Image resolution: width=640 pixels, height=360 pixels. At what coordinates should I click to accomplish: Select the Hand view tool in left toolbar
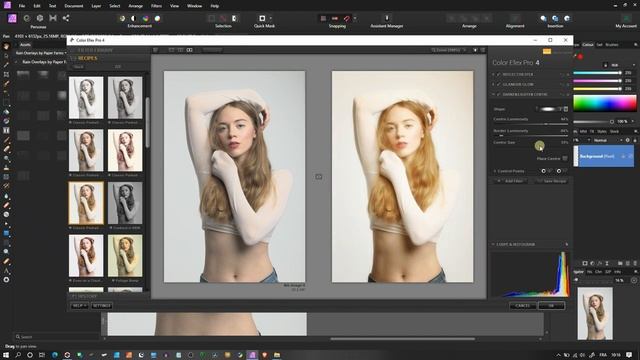(6, 46)
